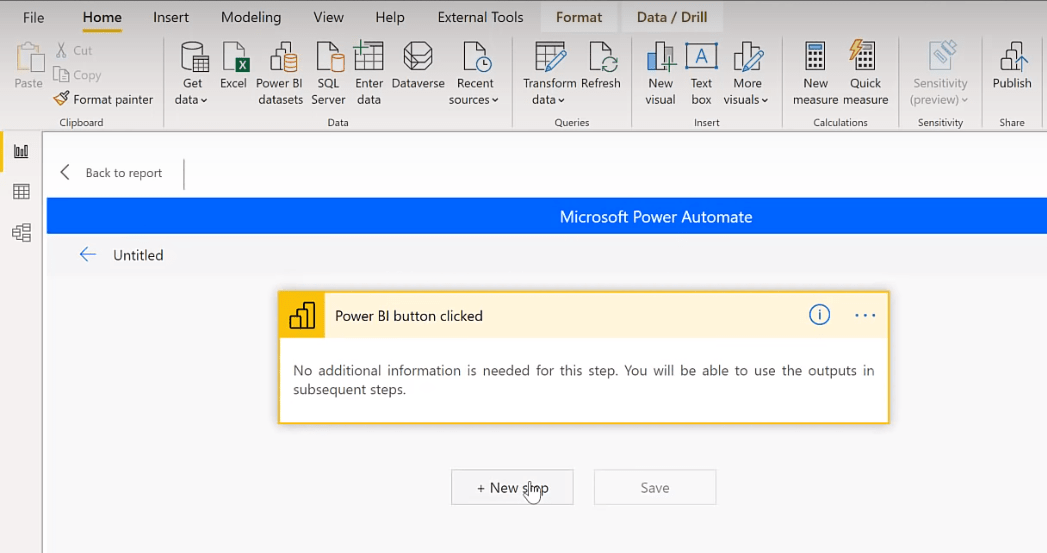Open the Format ribbon tab
Image resolution: width=1047 pixels, height=553 pixels.
tap(579, 17)
